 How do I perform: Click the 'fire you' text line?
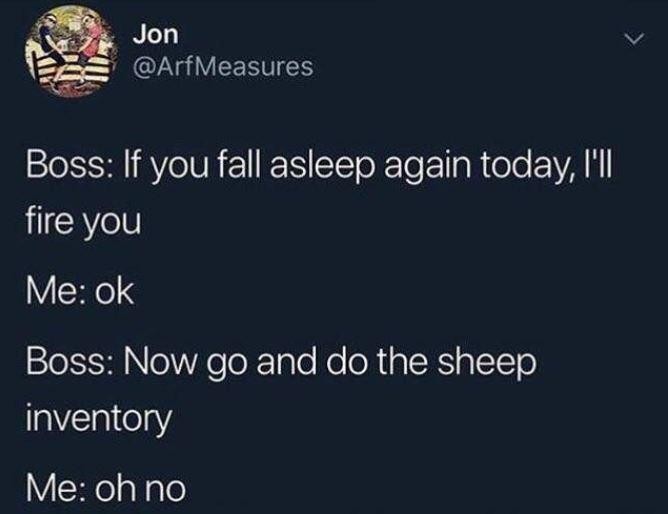pos(83,223)
